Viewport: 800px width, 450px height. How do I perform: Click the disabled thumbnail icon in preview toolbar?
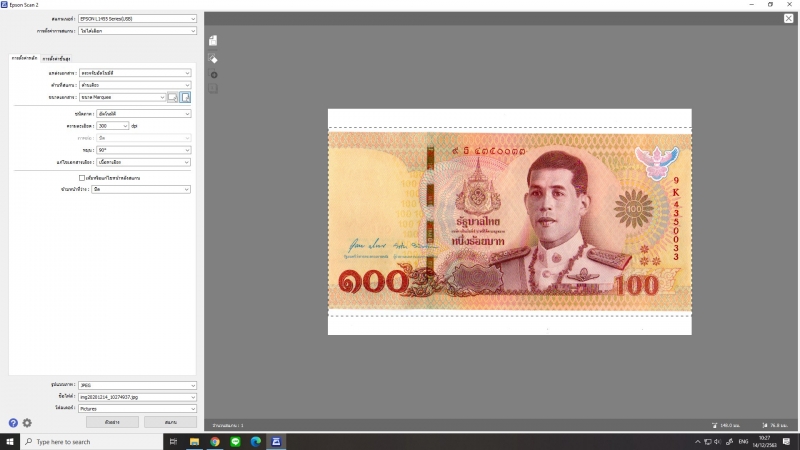tap(213, 89)
